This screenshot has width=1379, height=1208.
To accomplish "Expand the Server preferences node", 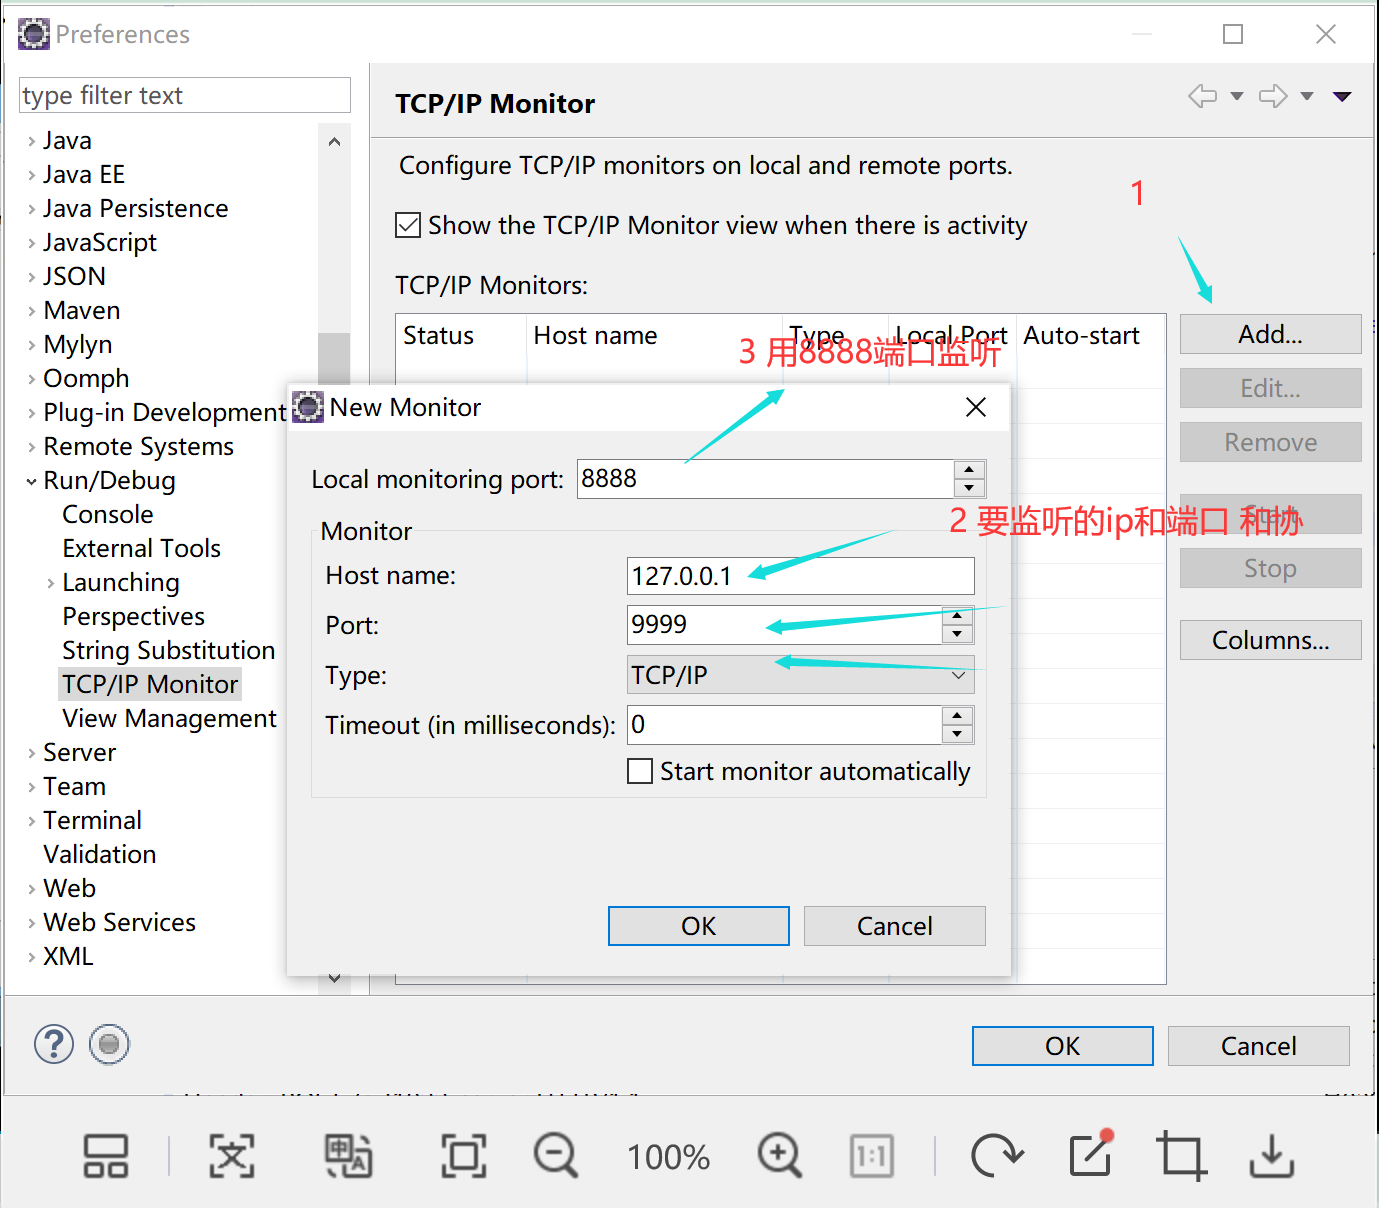I will click(x=31, y=753).
